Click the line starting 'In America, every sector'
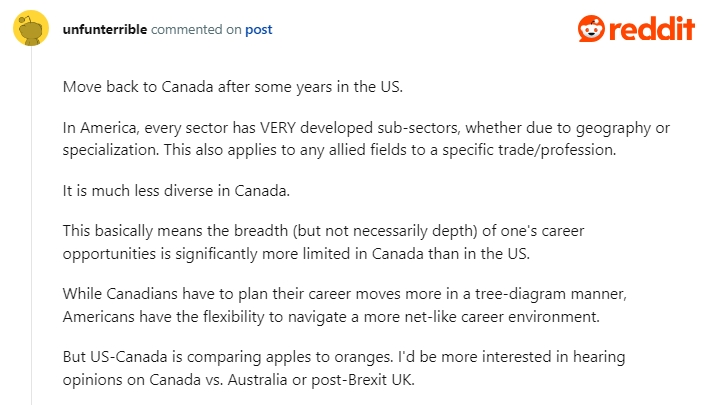This screenshot has height=405, width=705. pyautogui.click(x=366, y=128)
